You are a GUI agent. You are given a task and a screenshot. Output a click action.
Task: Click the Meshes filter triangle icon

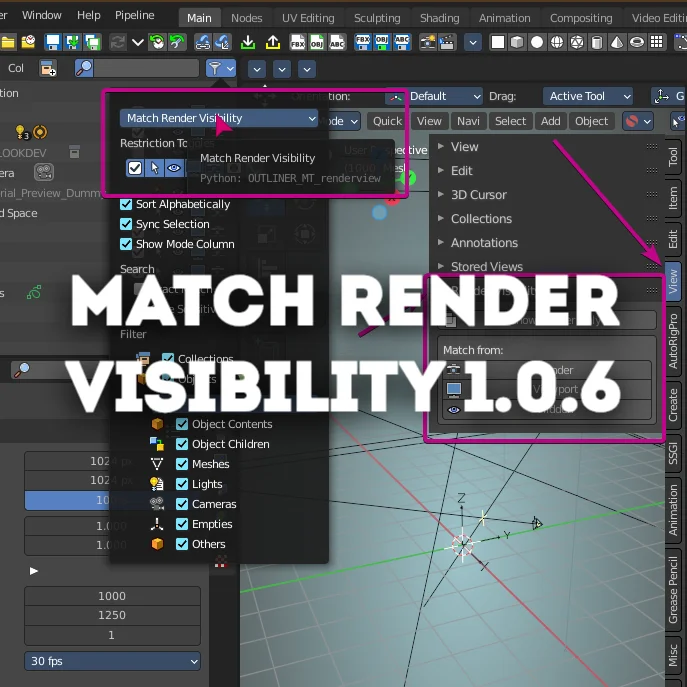point(157,464)
